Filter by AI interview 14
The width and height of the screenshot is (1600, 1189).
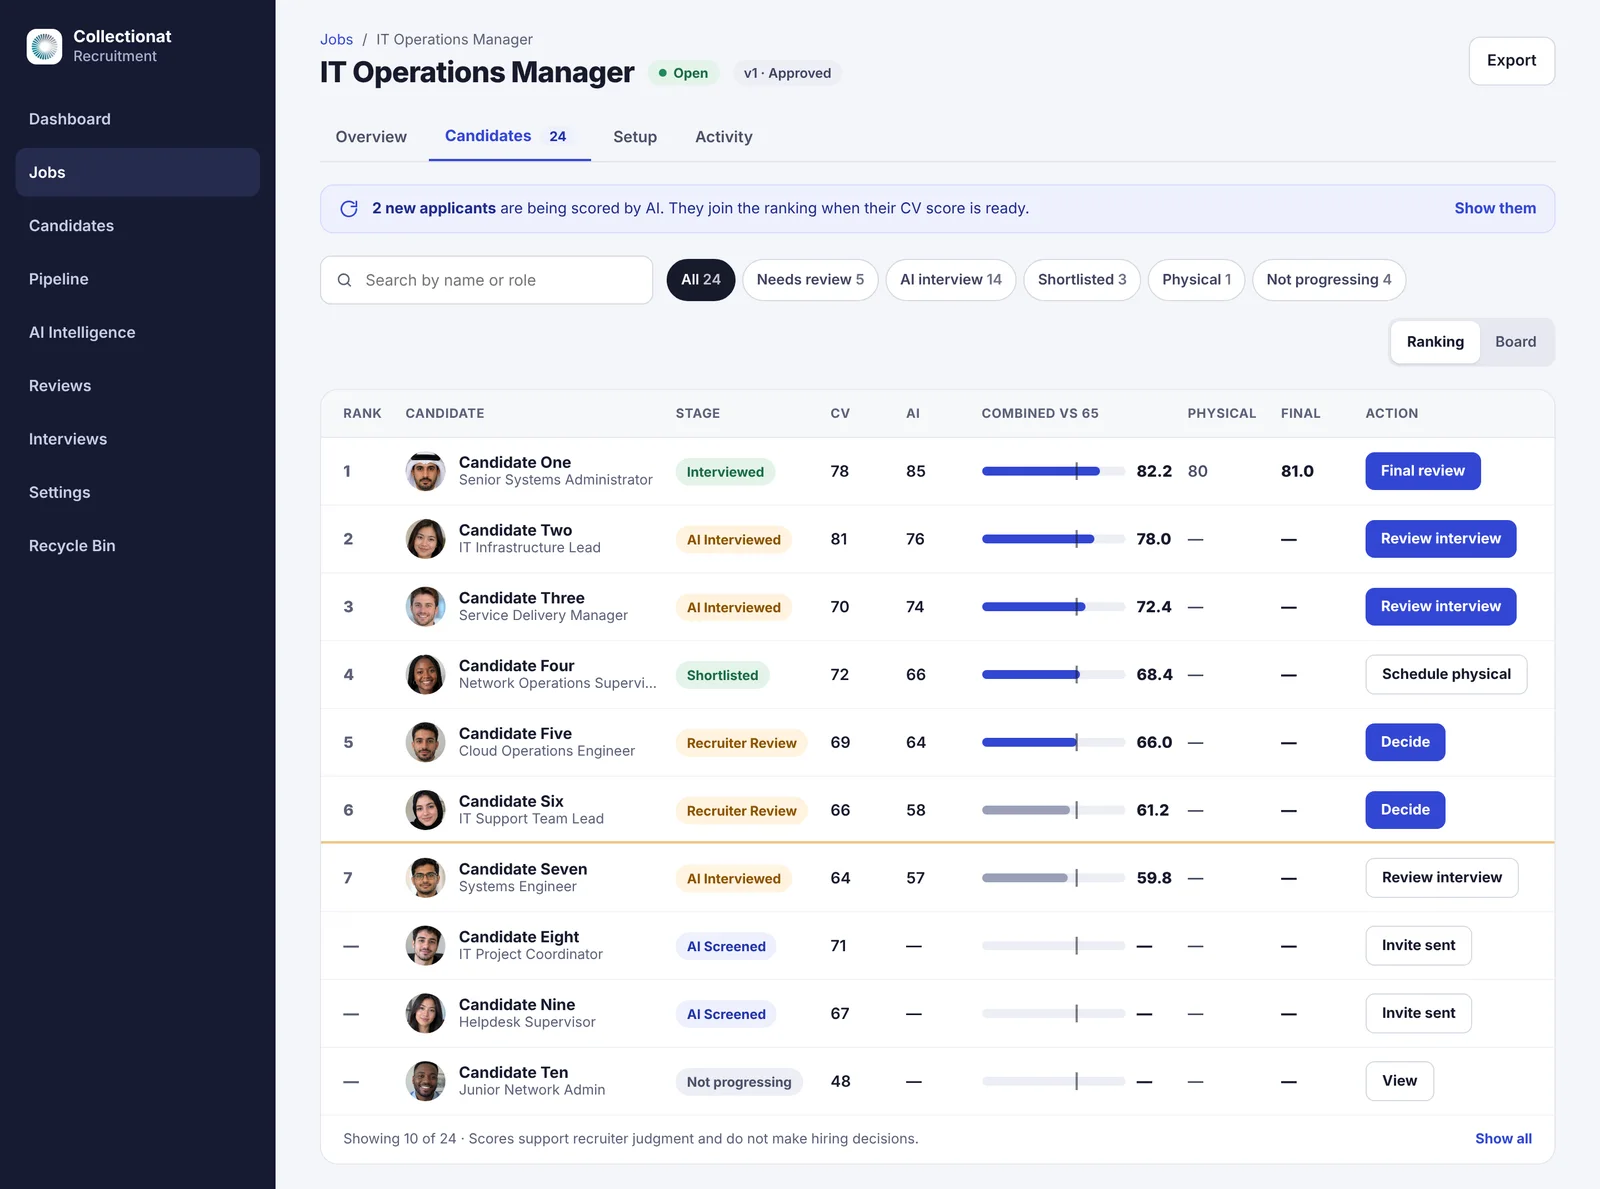(950, 280)
